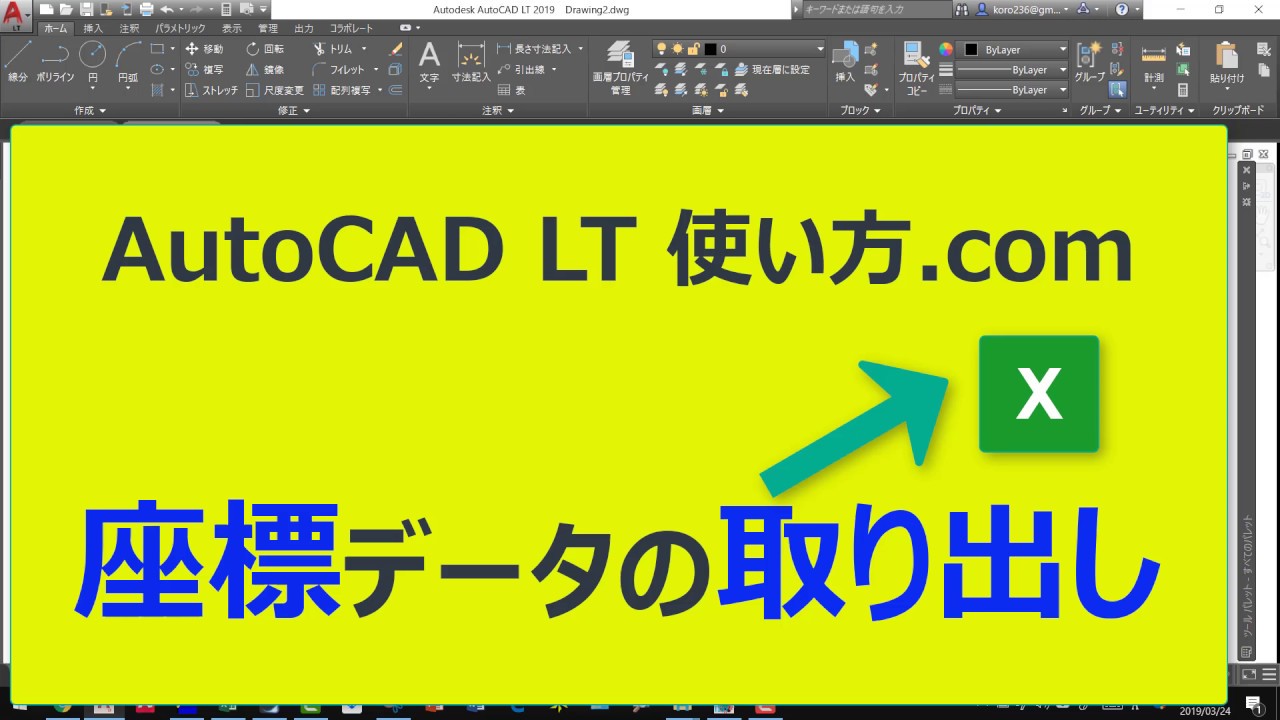Open the ByLayer object color dropdown
The height and width of the screenshot is (720, 1280).
click(x=1014, y=49)
